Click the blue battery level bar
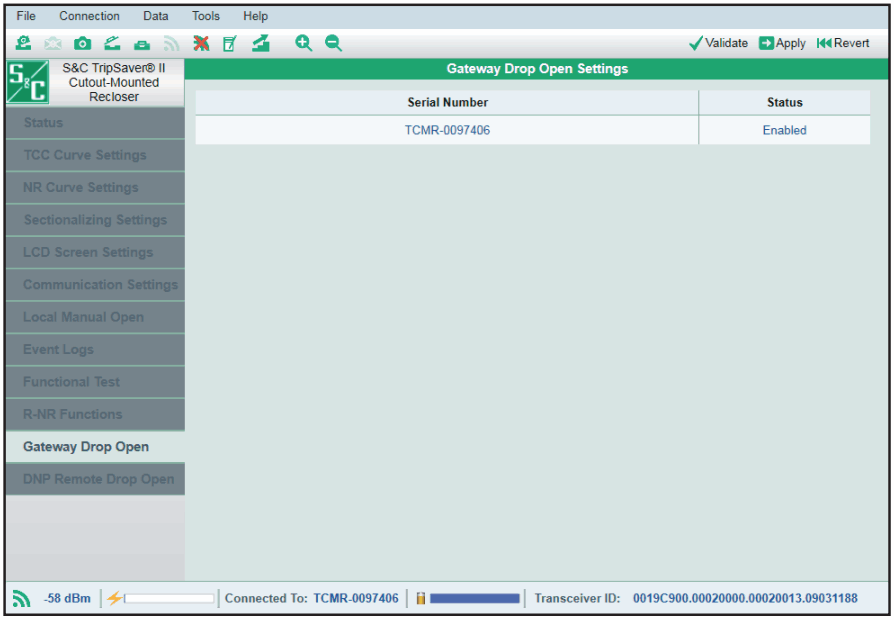Image resolution: width=894 pixels, height=620 pixels. [x=474, y=598]
